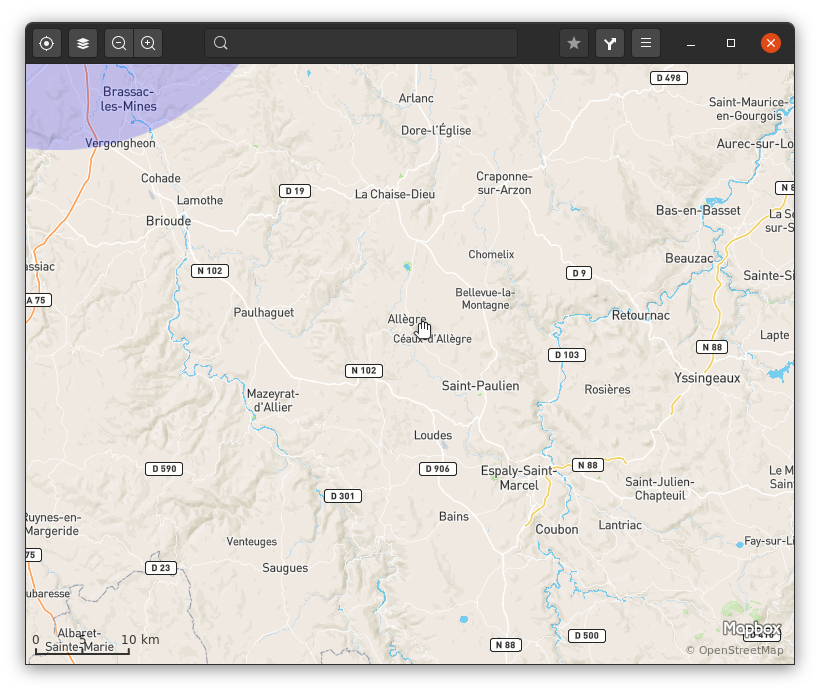Click the Cohade village label
Screen dimensions: 820x693
click(x=161, y=178)
